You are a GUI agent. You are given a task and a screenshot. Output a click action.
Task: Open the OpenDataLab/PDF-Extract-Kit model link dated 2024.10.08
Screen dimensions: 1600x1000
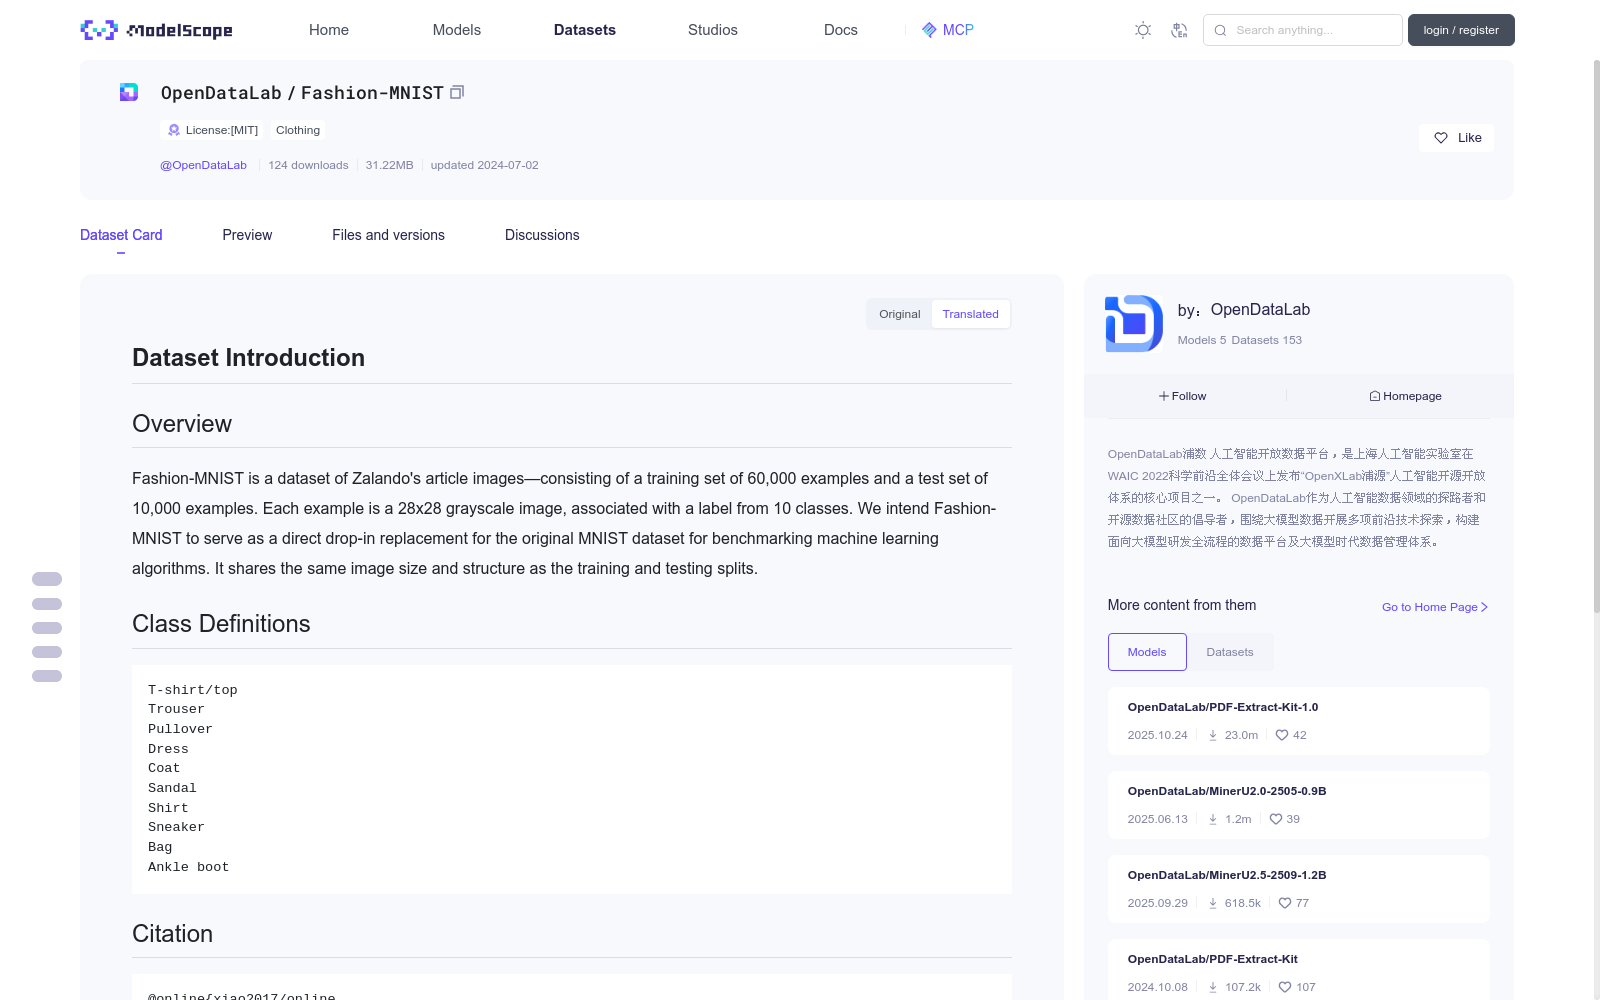1212,959
